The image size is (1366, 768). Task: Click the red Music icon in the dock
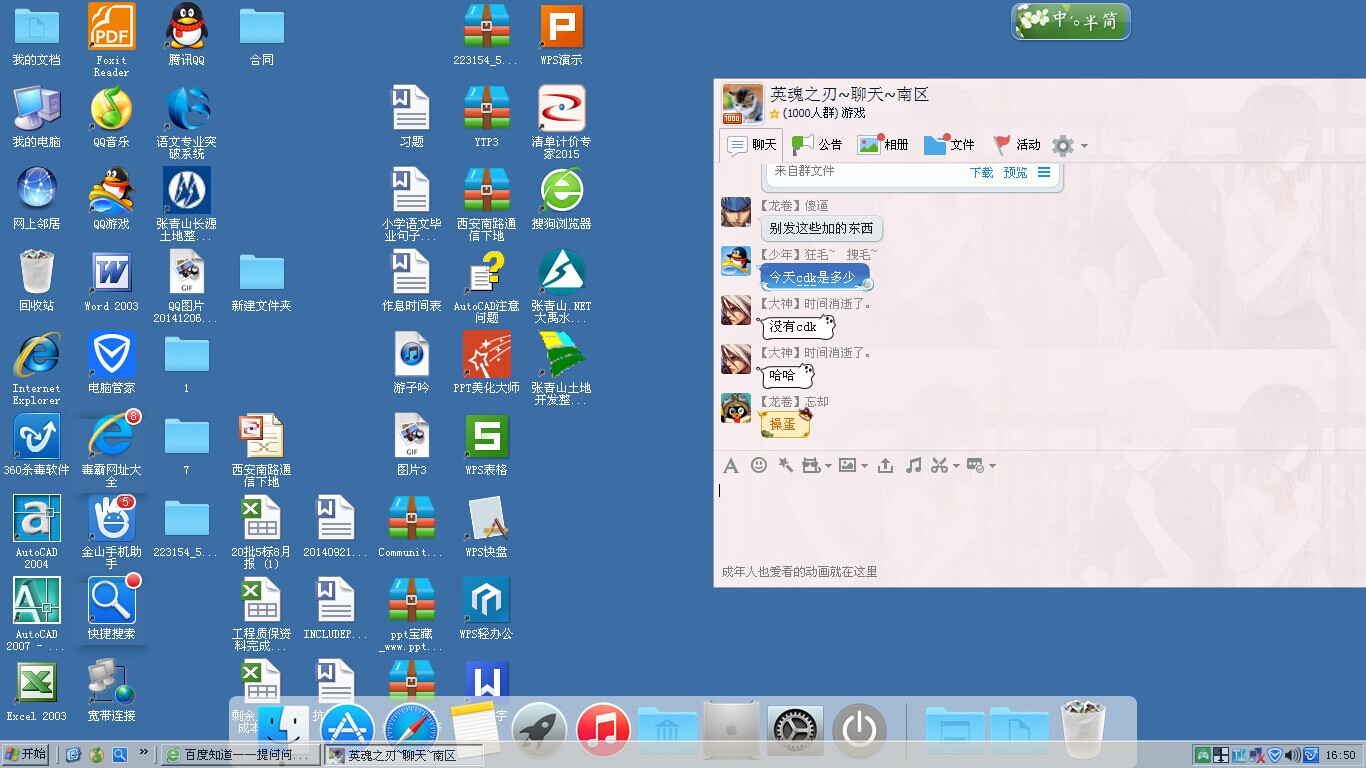(x=603, y=730)
